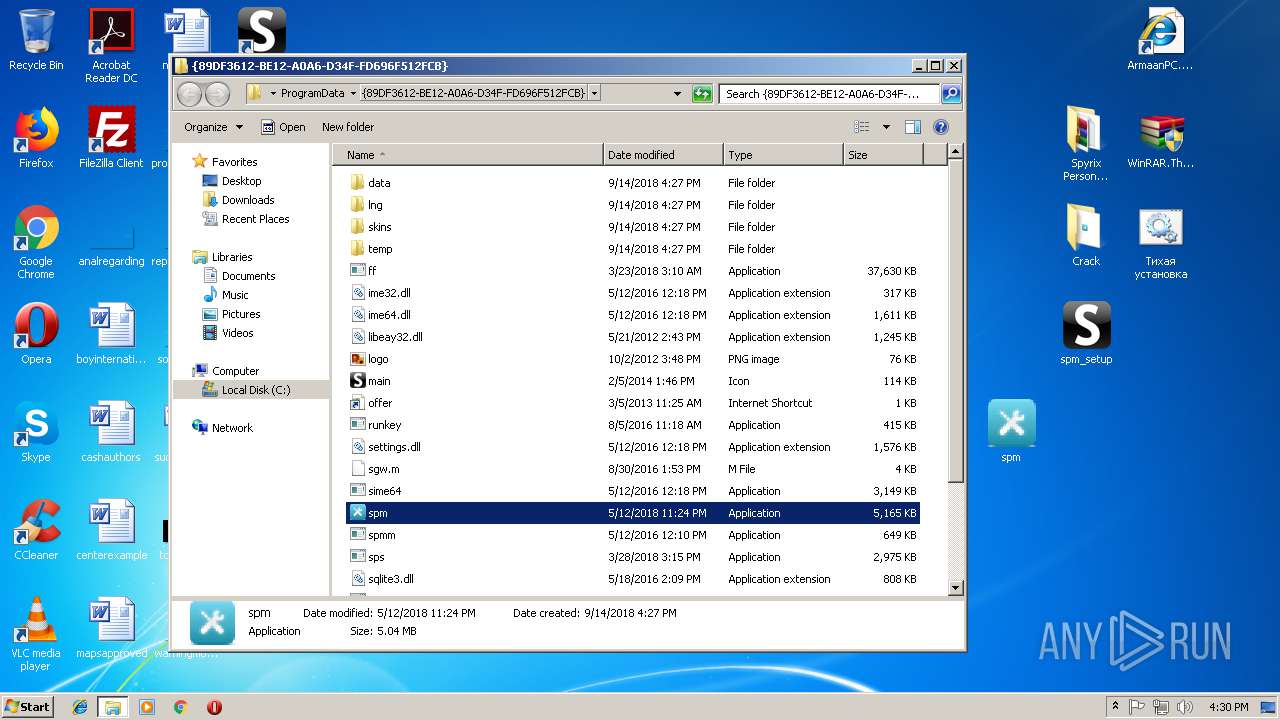
Task: Select the runkey application file
Action: pyautogui.click(x=632, y=425)
